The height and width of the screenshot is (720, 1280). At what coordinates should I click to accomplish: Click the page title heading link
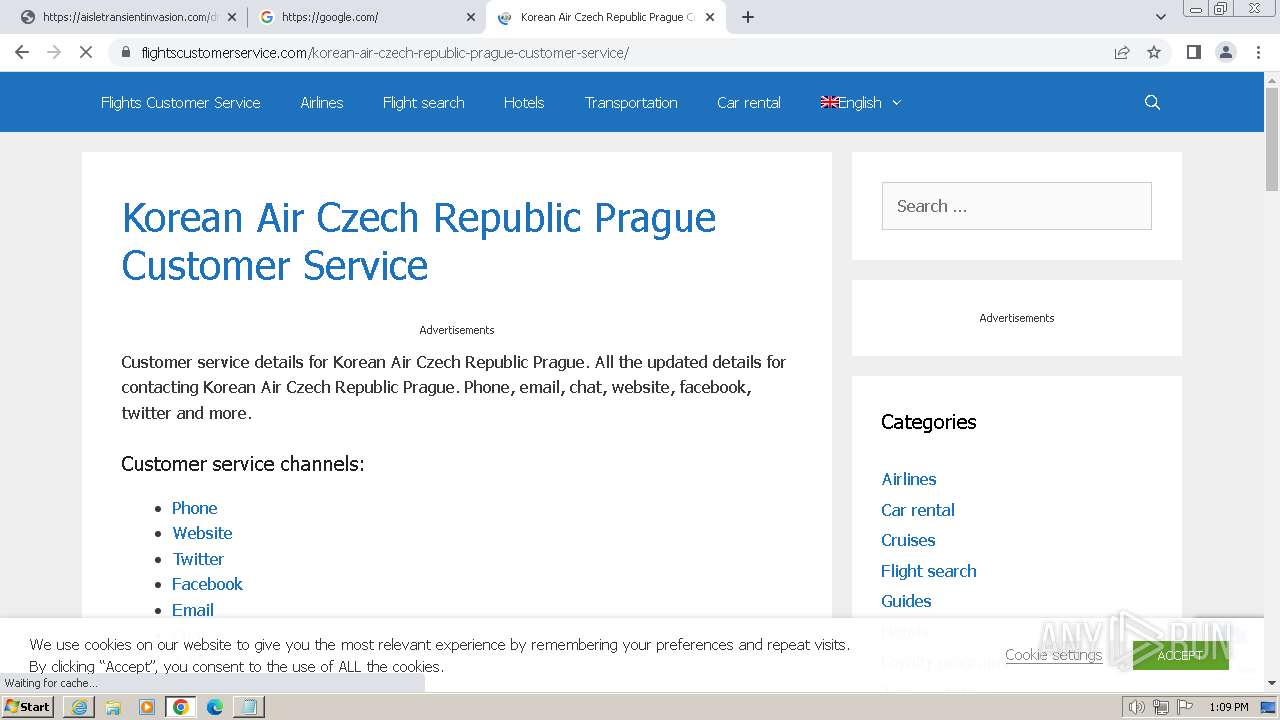coord(419,241)
